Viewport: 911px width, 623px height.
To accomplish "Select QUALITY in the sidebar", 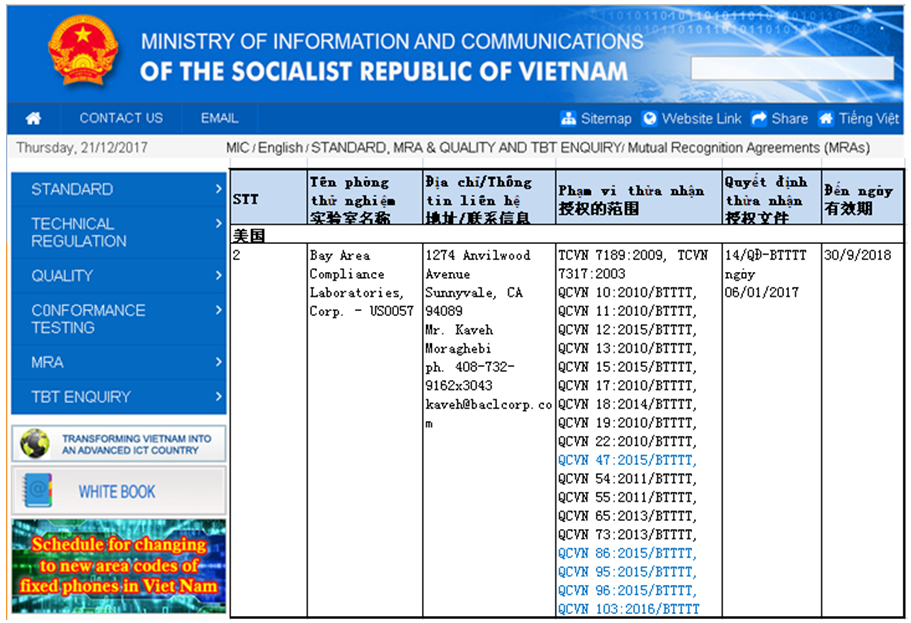I will pyautogui.click(x=119, y=276).
